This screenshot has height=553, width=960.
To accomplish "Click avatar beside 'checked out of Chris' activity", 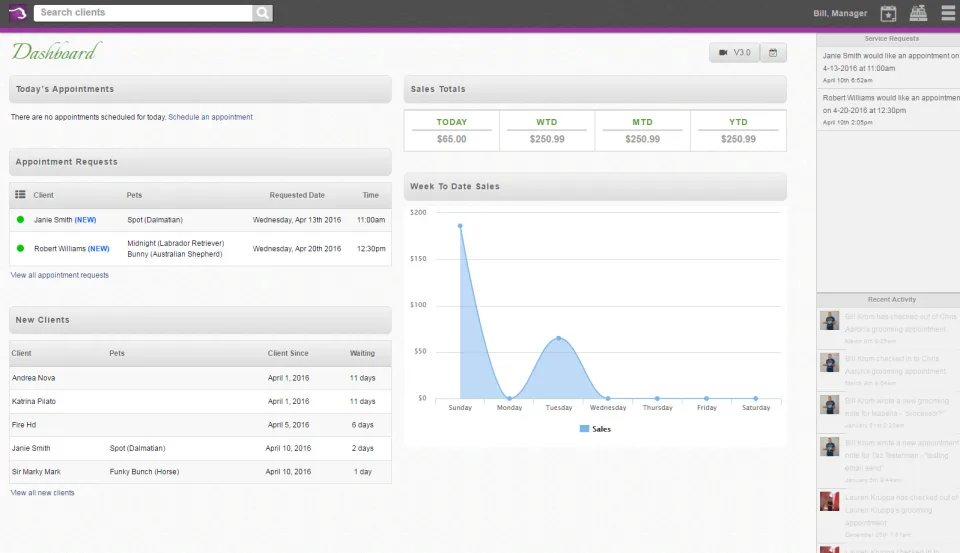I will (x=830, y=320).
